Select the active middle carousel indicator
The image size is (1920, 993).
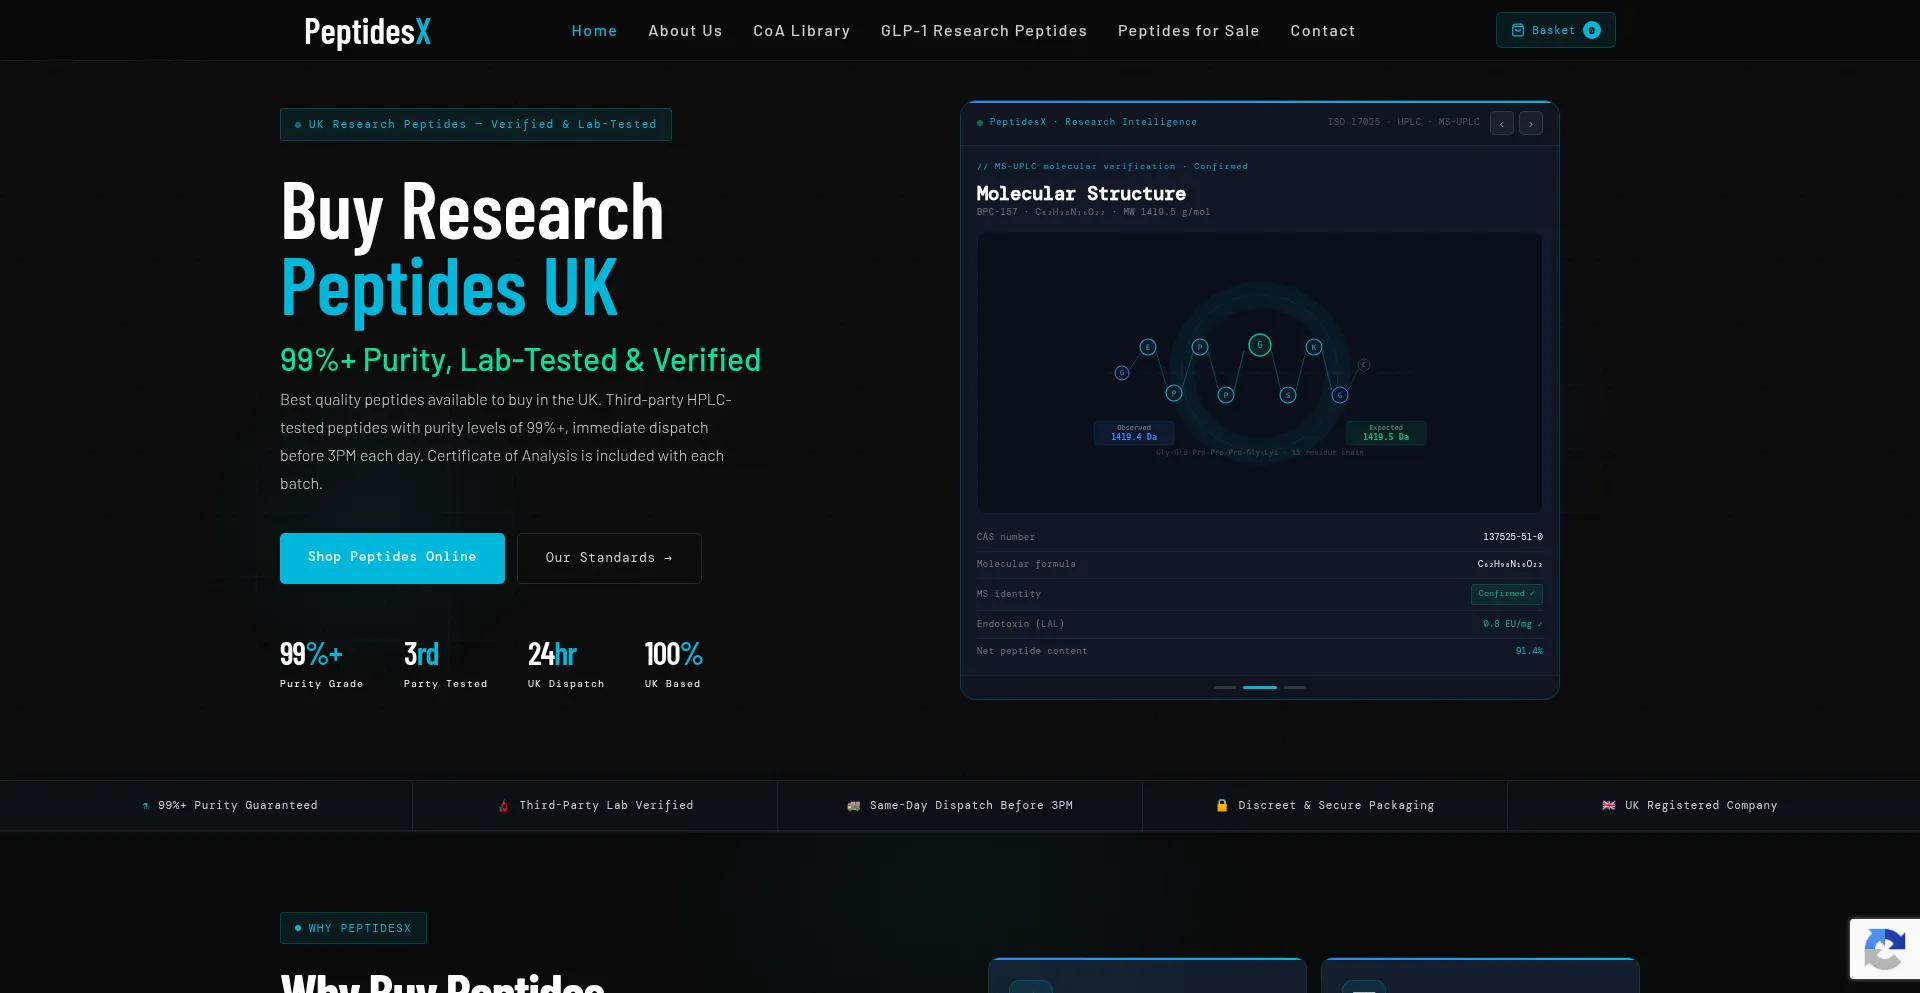[1259, 687]
